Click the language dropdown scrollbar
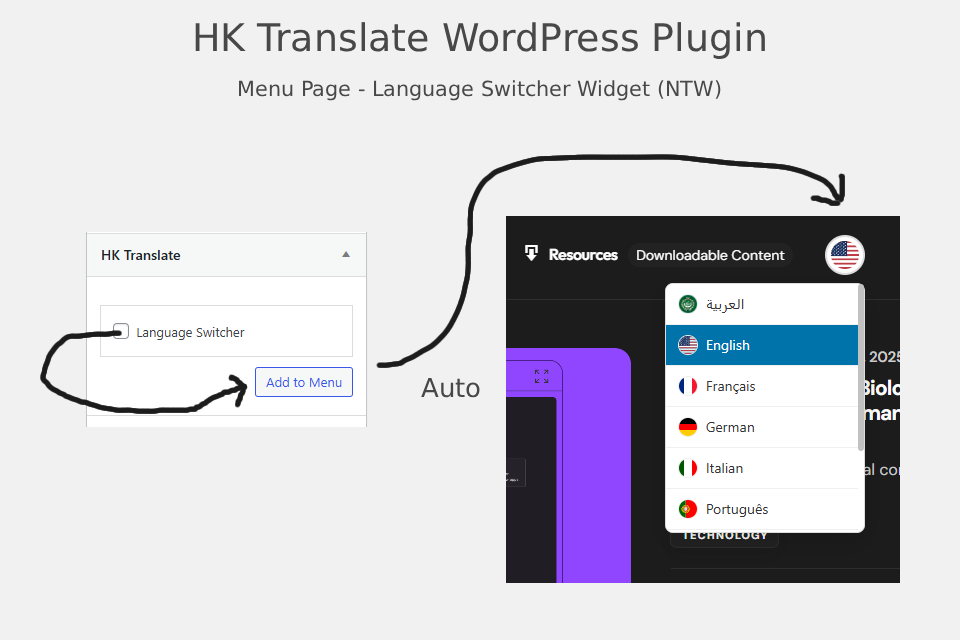 (x=861, y=367)
